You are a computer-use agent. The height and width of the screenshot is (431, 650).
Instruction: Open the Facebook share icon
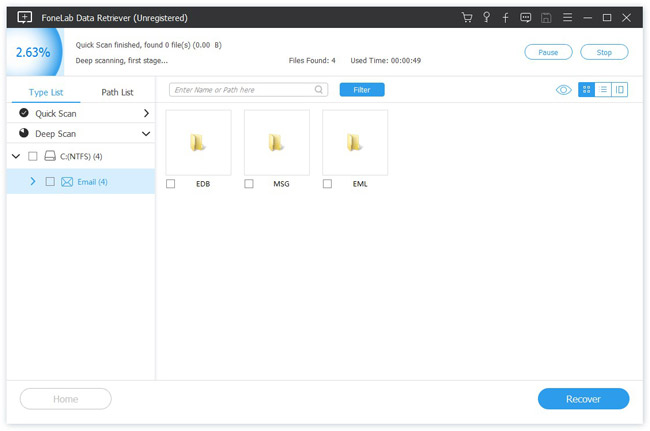pos(505,17)
